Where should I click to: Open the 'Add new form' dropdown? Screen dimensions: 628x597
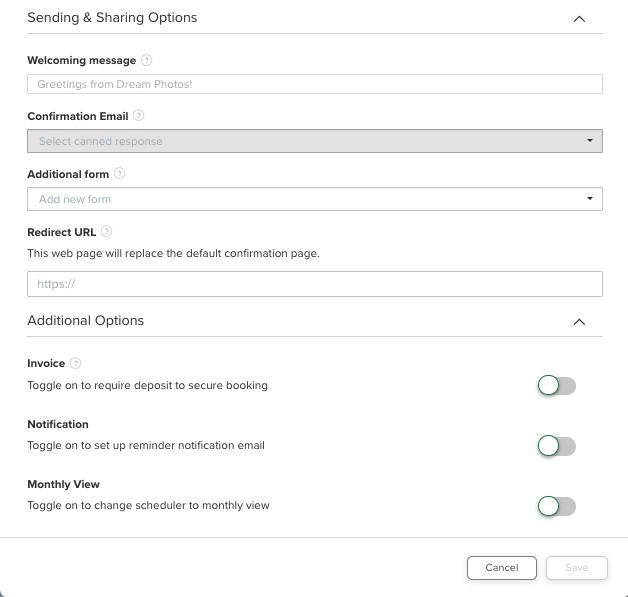click(314, 199)
